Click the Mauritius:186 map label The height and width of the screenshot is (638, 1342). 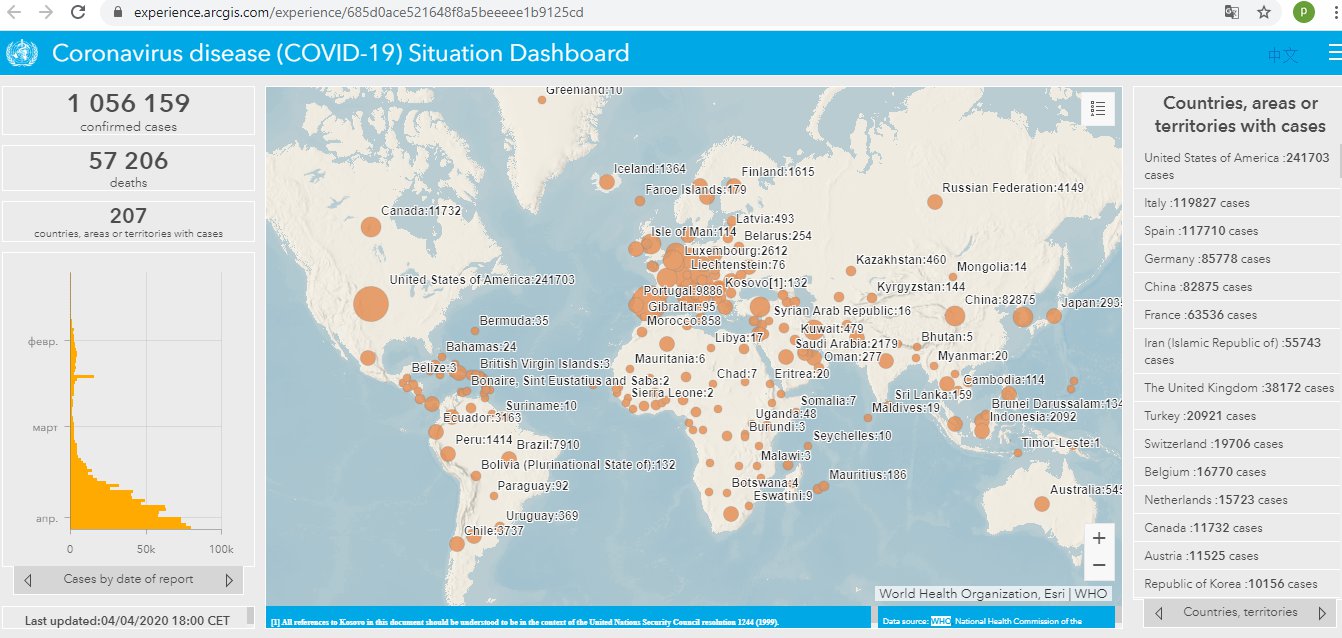pyautogui.click(x=868, y=475)
